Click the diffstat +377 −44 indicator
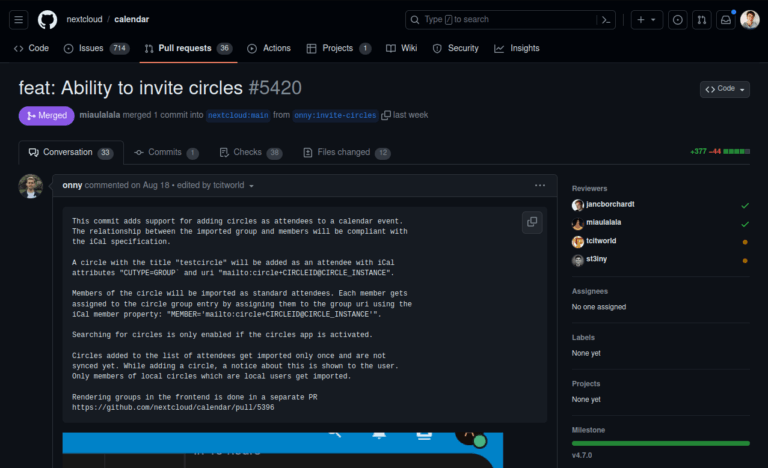The image size is (768, 468). 720,151
